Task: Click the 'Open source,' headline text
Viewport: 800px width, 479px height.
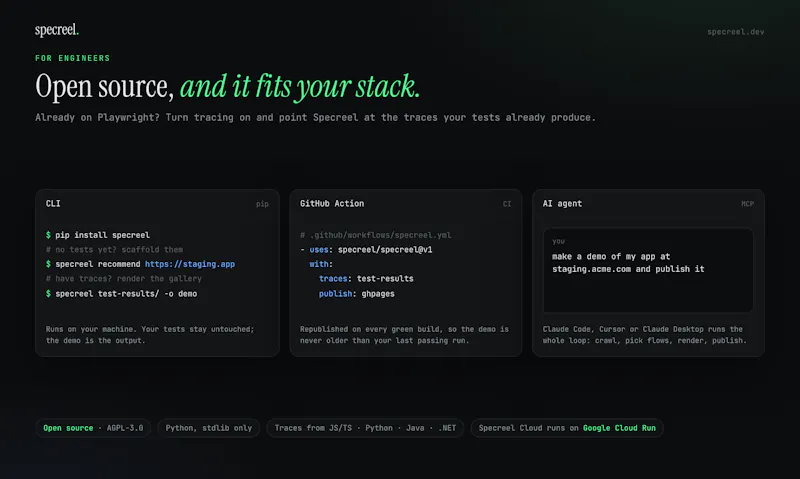Action: click(105, 86)
